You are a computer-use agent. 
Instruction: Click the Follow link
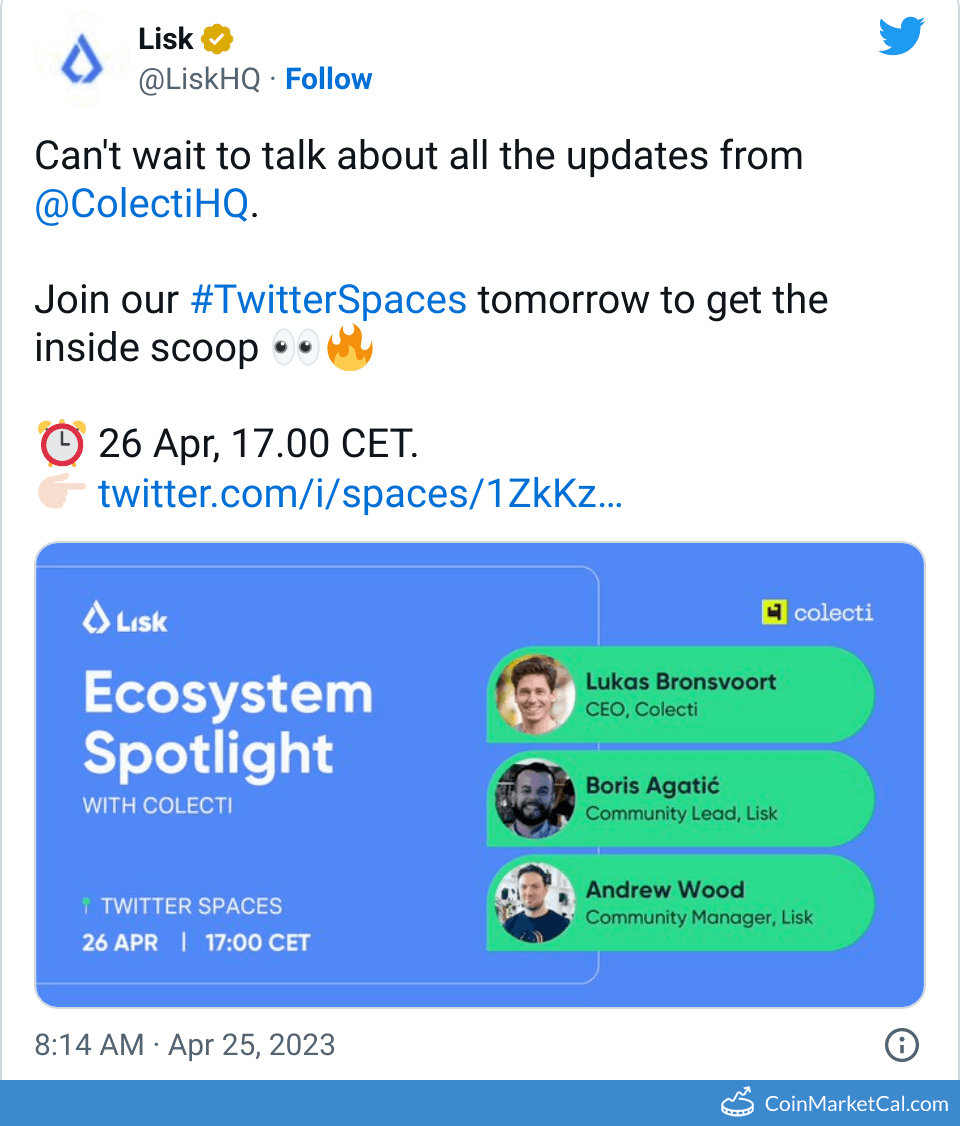tap(329, 80)
